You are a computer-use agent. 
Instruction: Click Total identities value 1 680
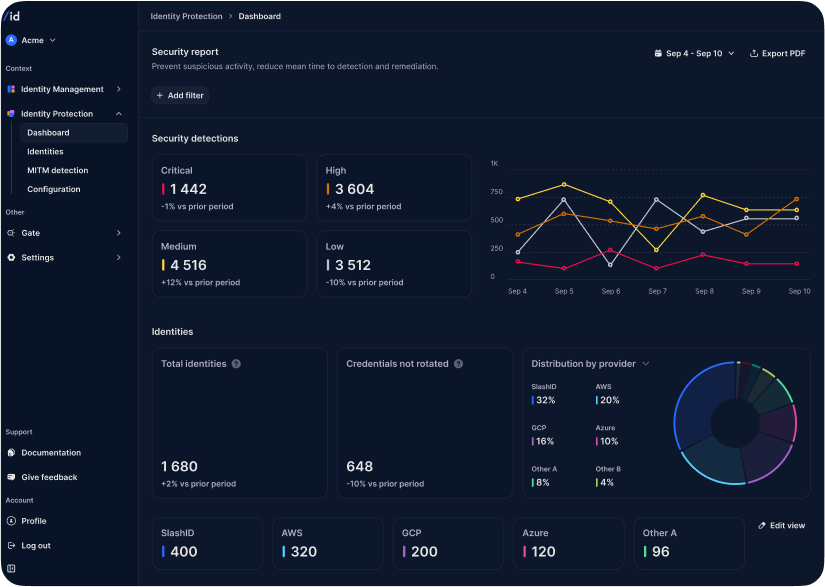[179, 467]
